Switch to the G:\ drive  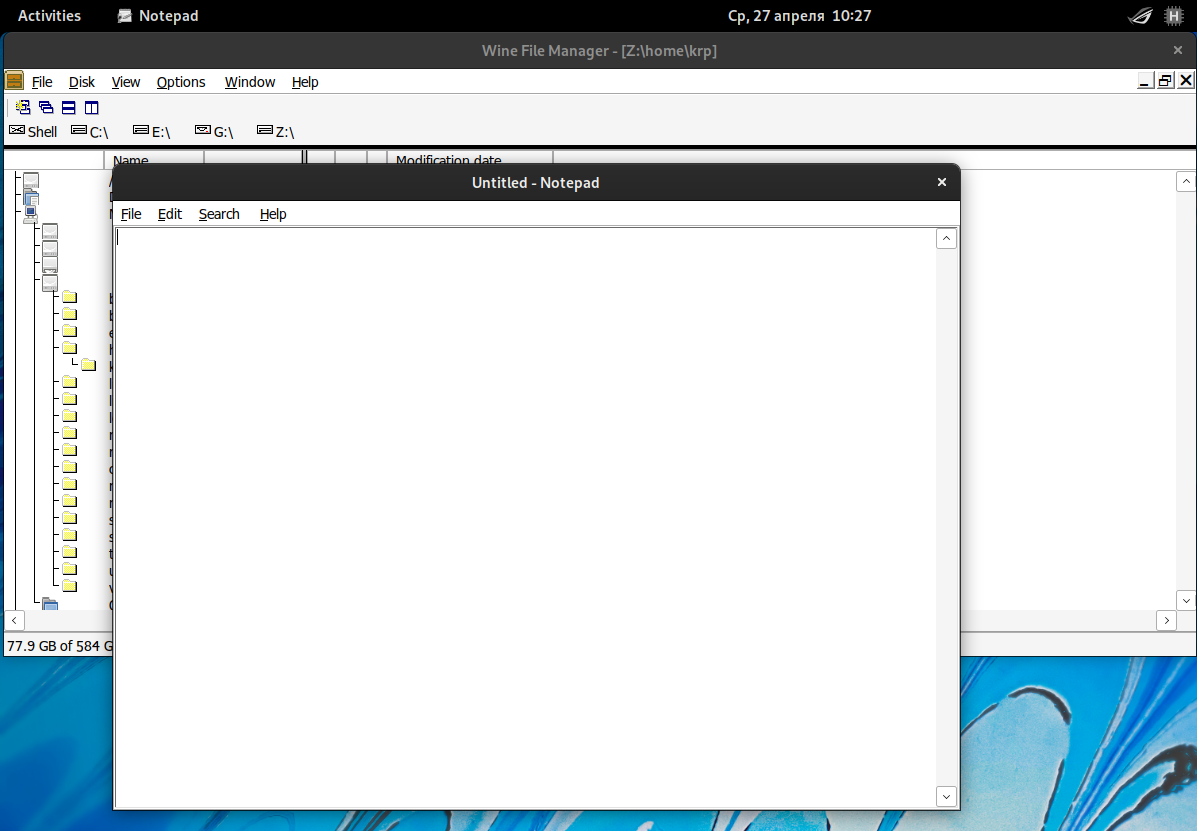pyautogui.click(x=214, y=131)
